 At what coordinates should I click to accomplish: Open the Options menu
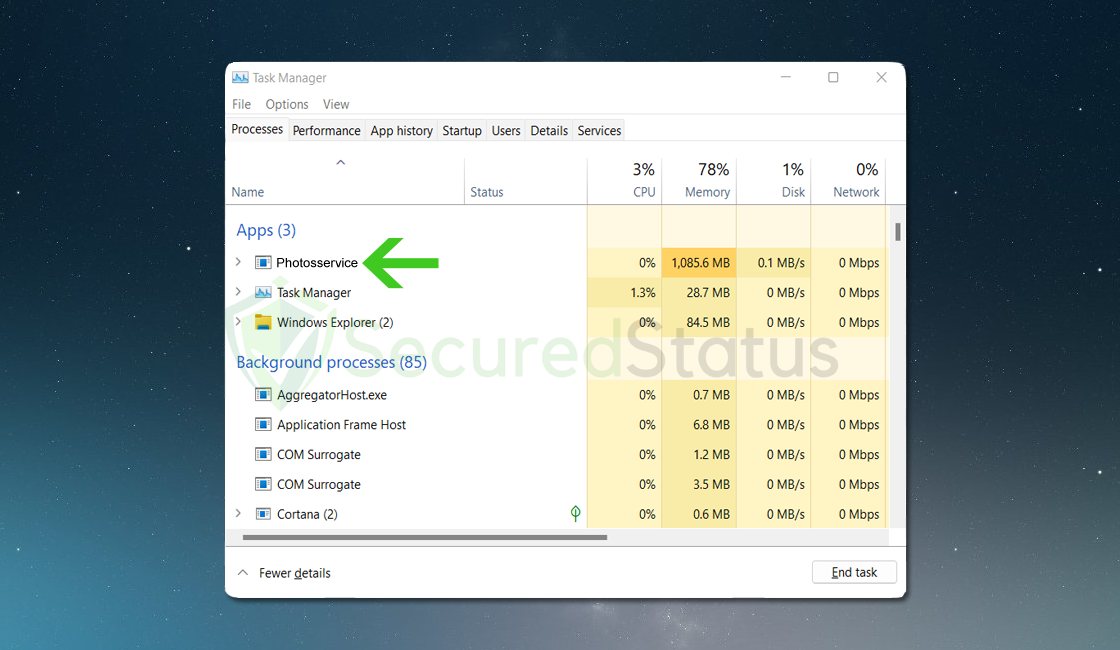click(287, 104)
